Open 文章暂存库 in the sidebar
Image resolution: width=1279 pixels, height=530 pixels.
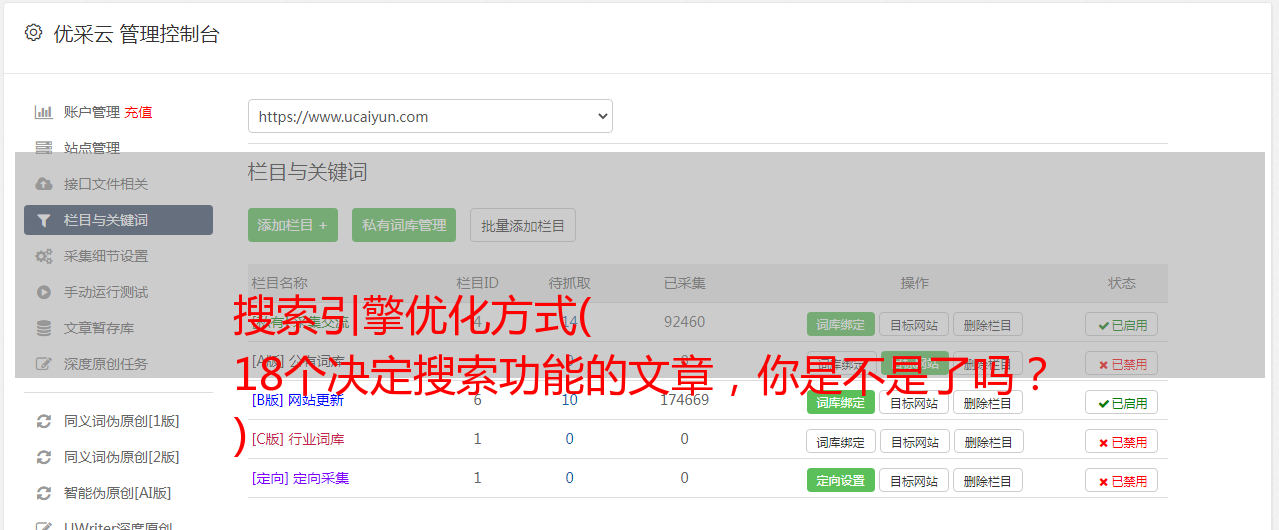[x=99, y=328]
